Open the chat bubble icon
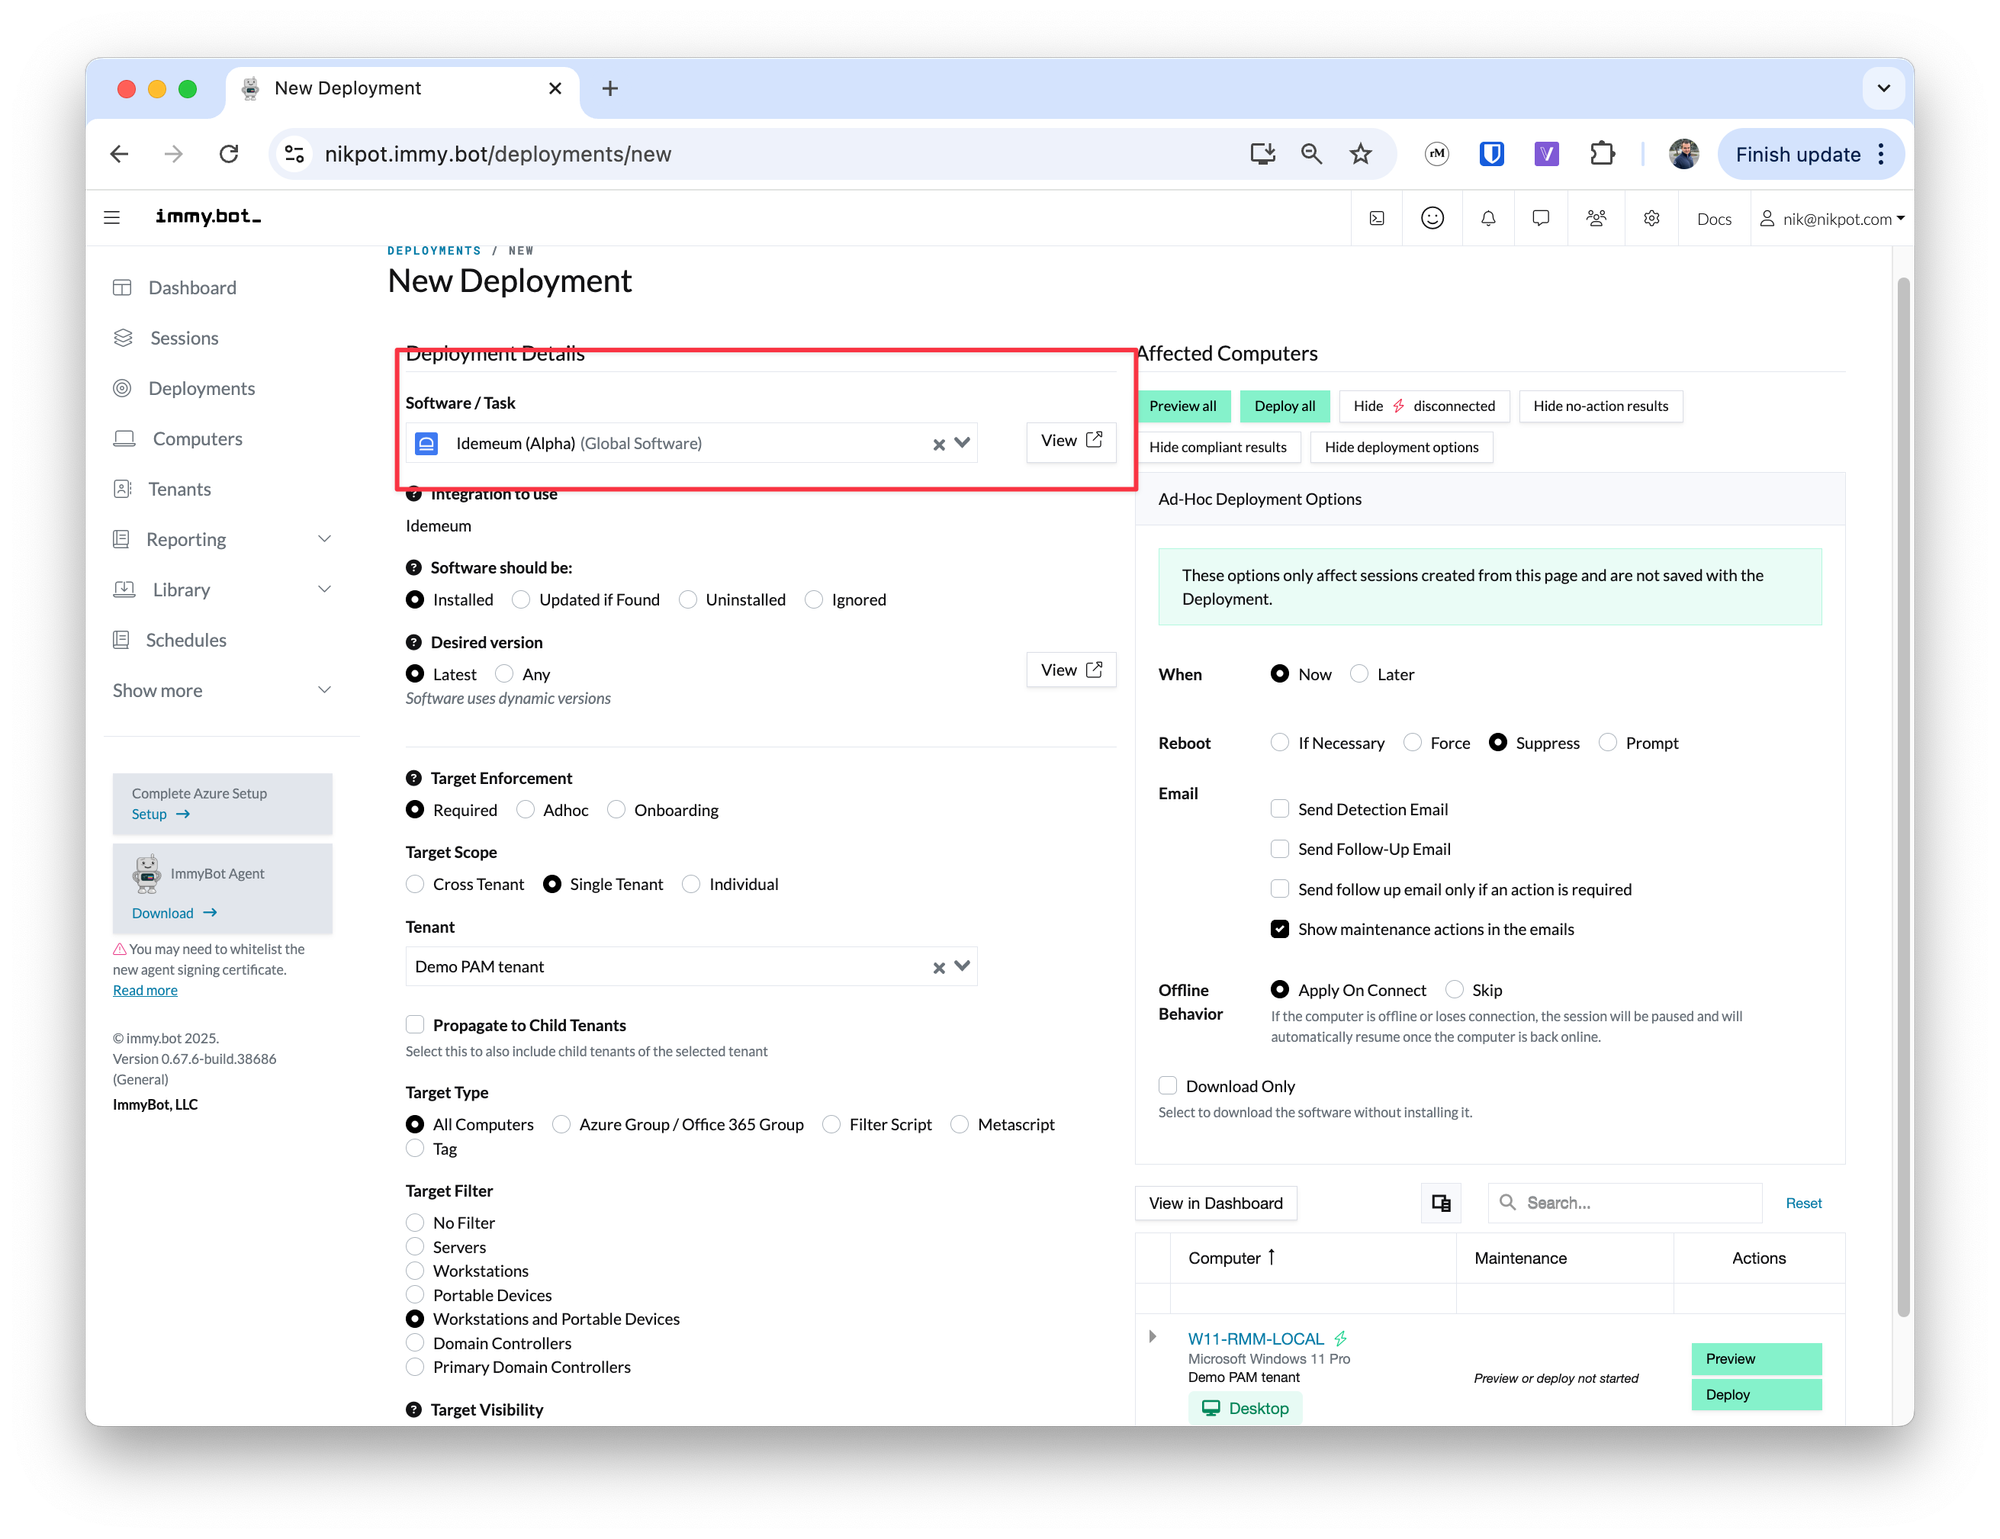Viewport: 2000px width, 1539px height. pos(1541,219)
